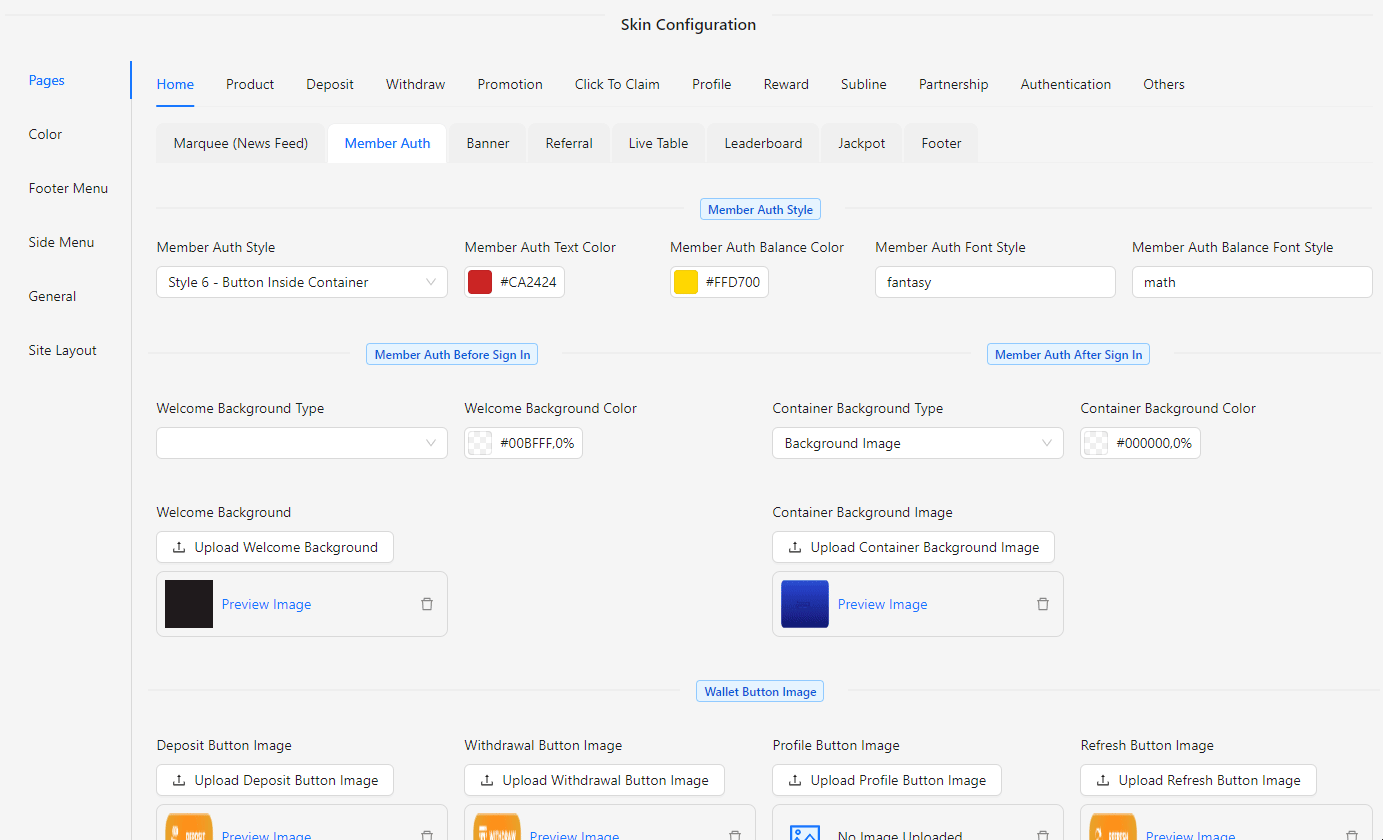Select the Marquee (News Feed) sub-tab
1383x840 pixels.
point(241,143)
